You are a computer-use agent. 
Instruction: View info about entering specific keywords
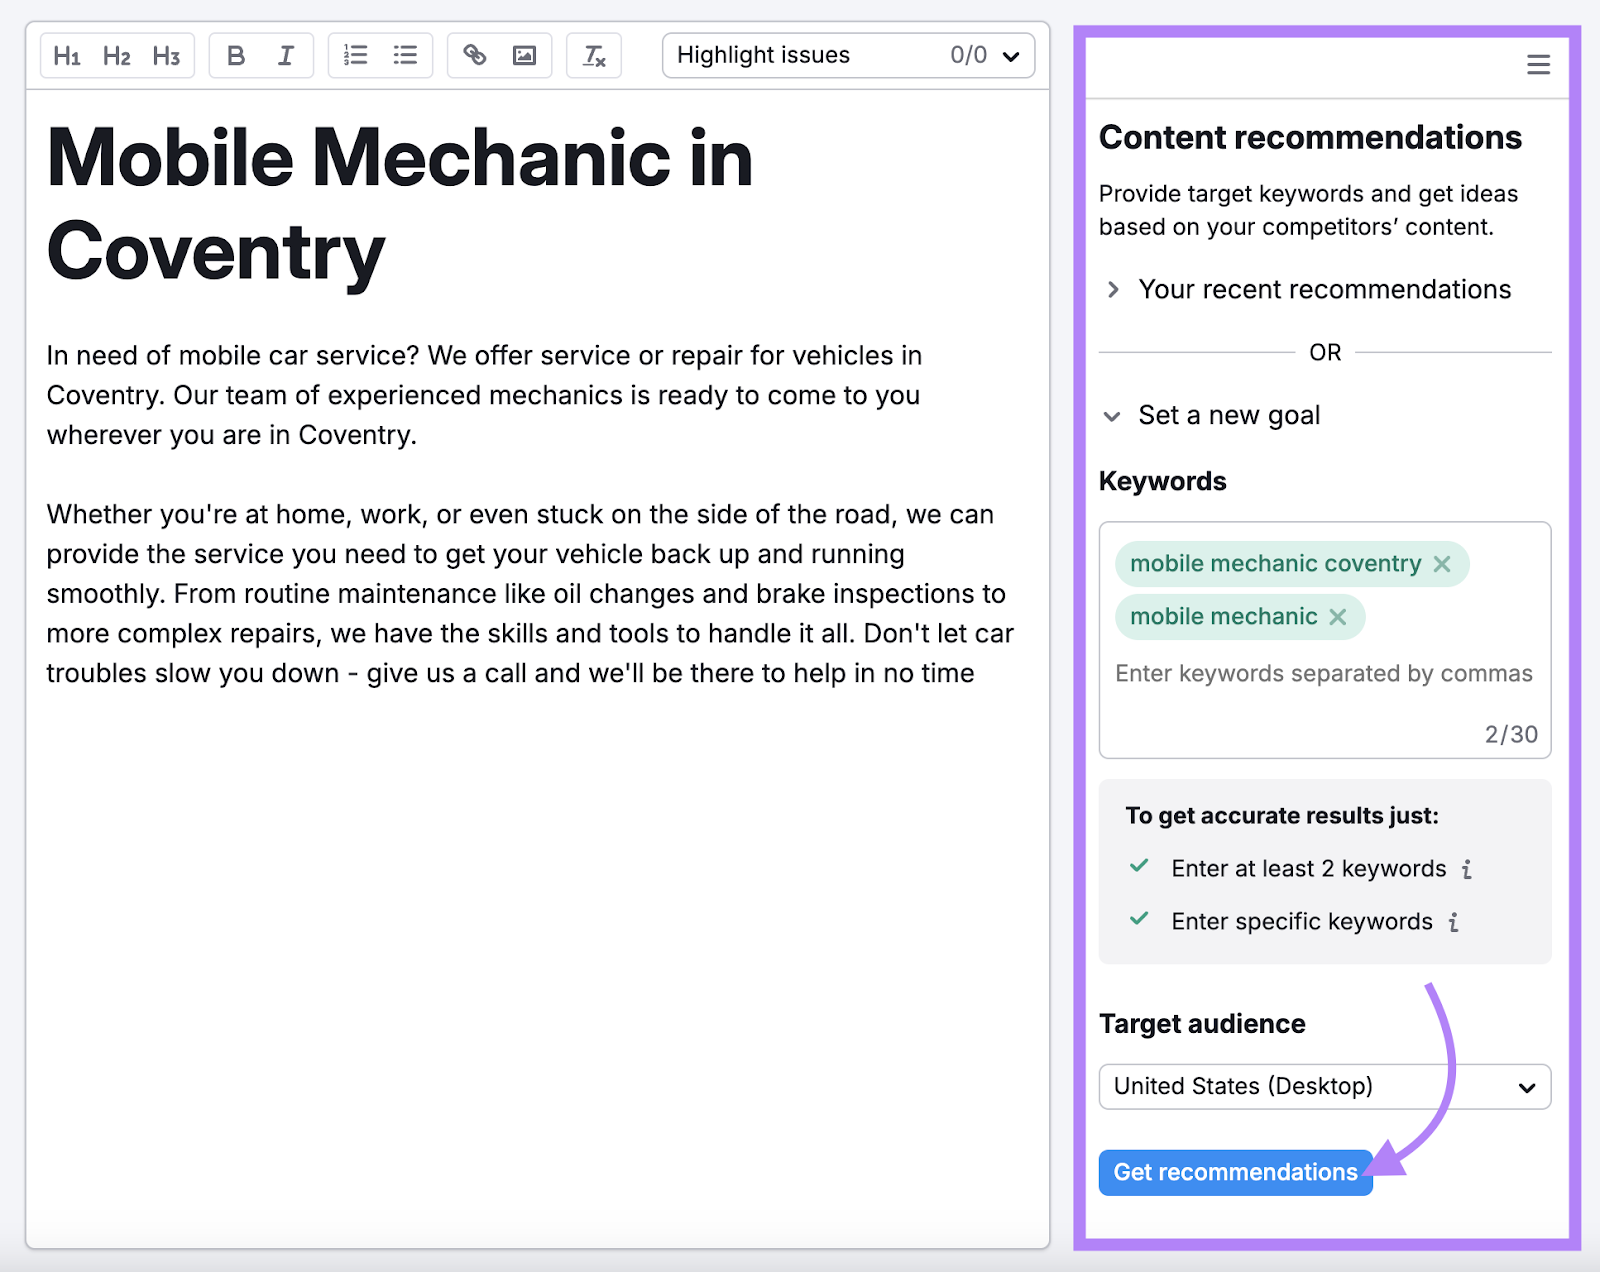tap(1455, 922)
